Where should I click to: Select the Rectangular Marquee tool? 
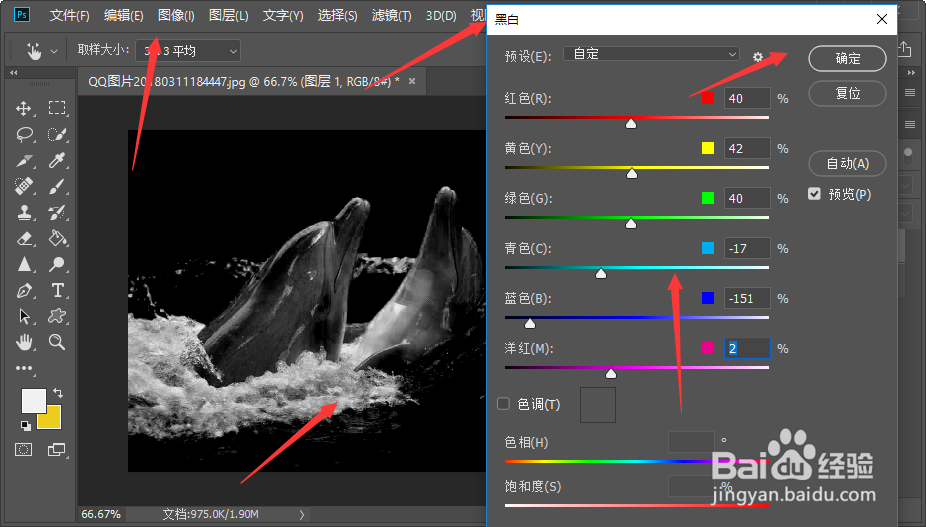click(57, 108)
